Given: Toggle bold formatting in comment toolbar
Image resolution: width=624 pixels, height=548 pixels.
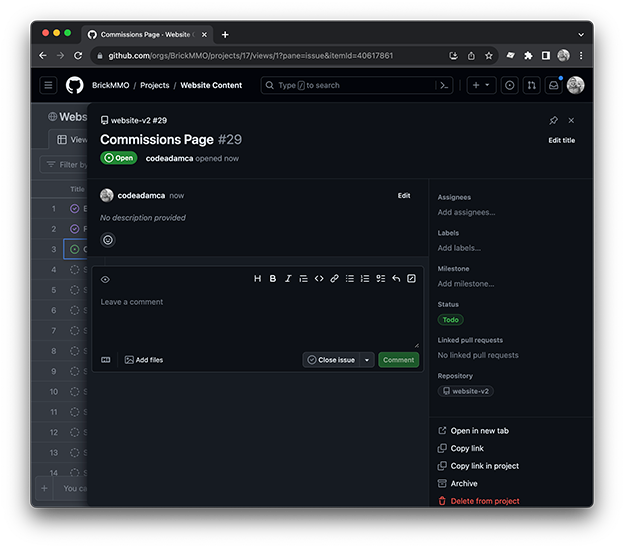Looking at the screenshot, I should (272, 279).
